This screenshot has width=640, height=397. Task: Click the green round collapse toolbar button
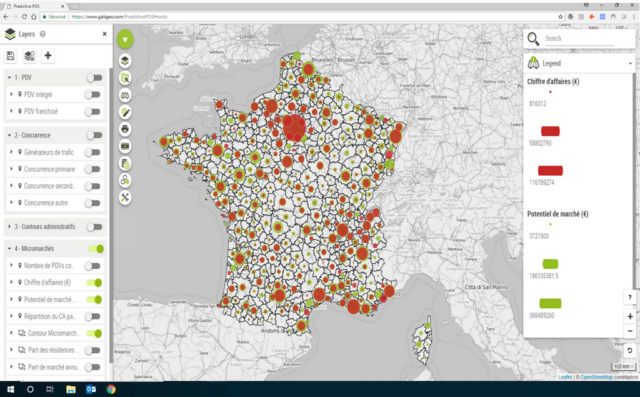pyautogui.click(x=125, y=40)
